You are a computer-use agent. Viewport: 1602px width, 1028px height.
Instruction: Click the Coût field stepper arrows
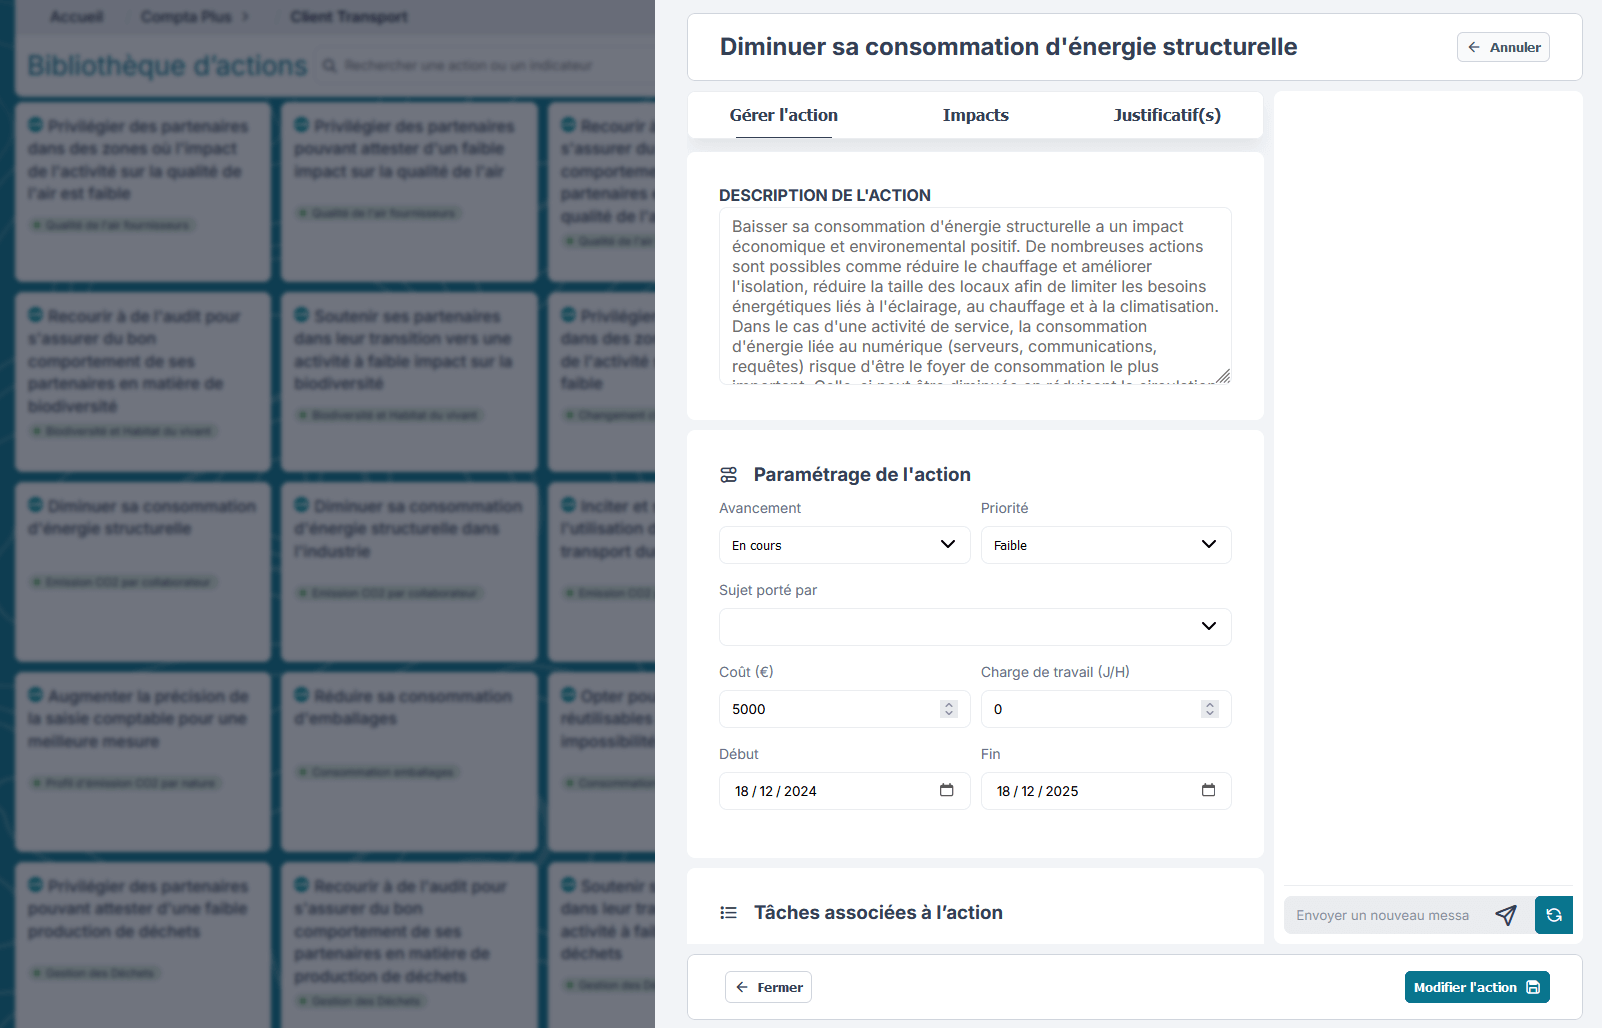[949, 709]
